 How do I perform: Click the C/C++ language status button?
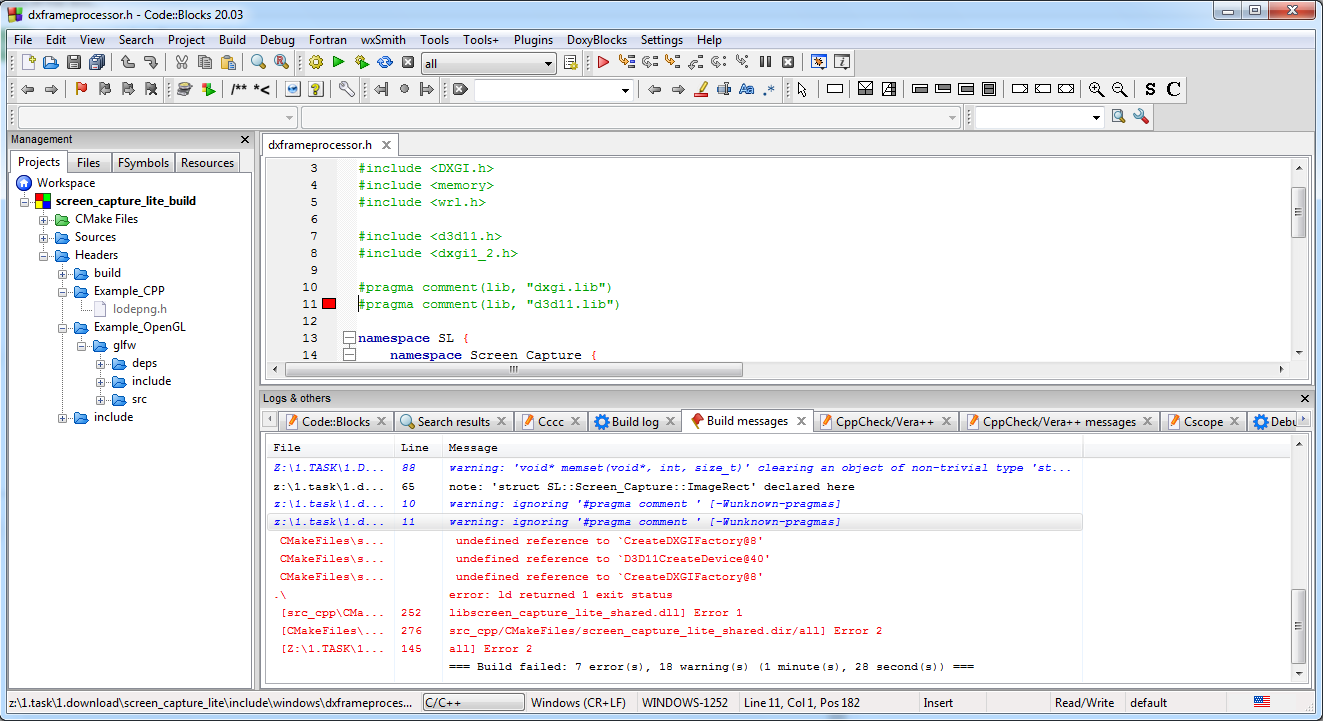pos(474,702)
